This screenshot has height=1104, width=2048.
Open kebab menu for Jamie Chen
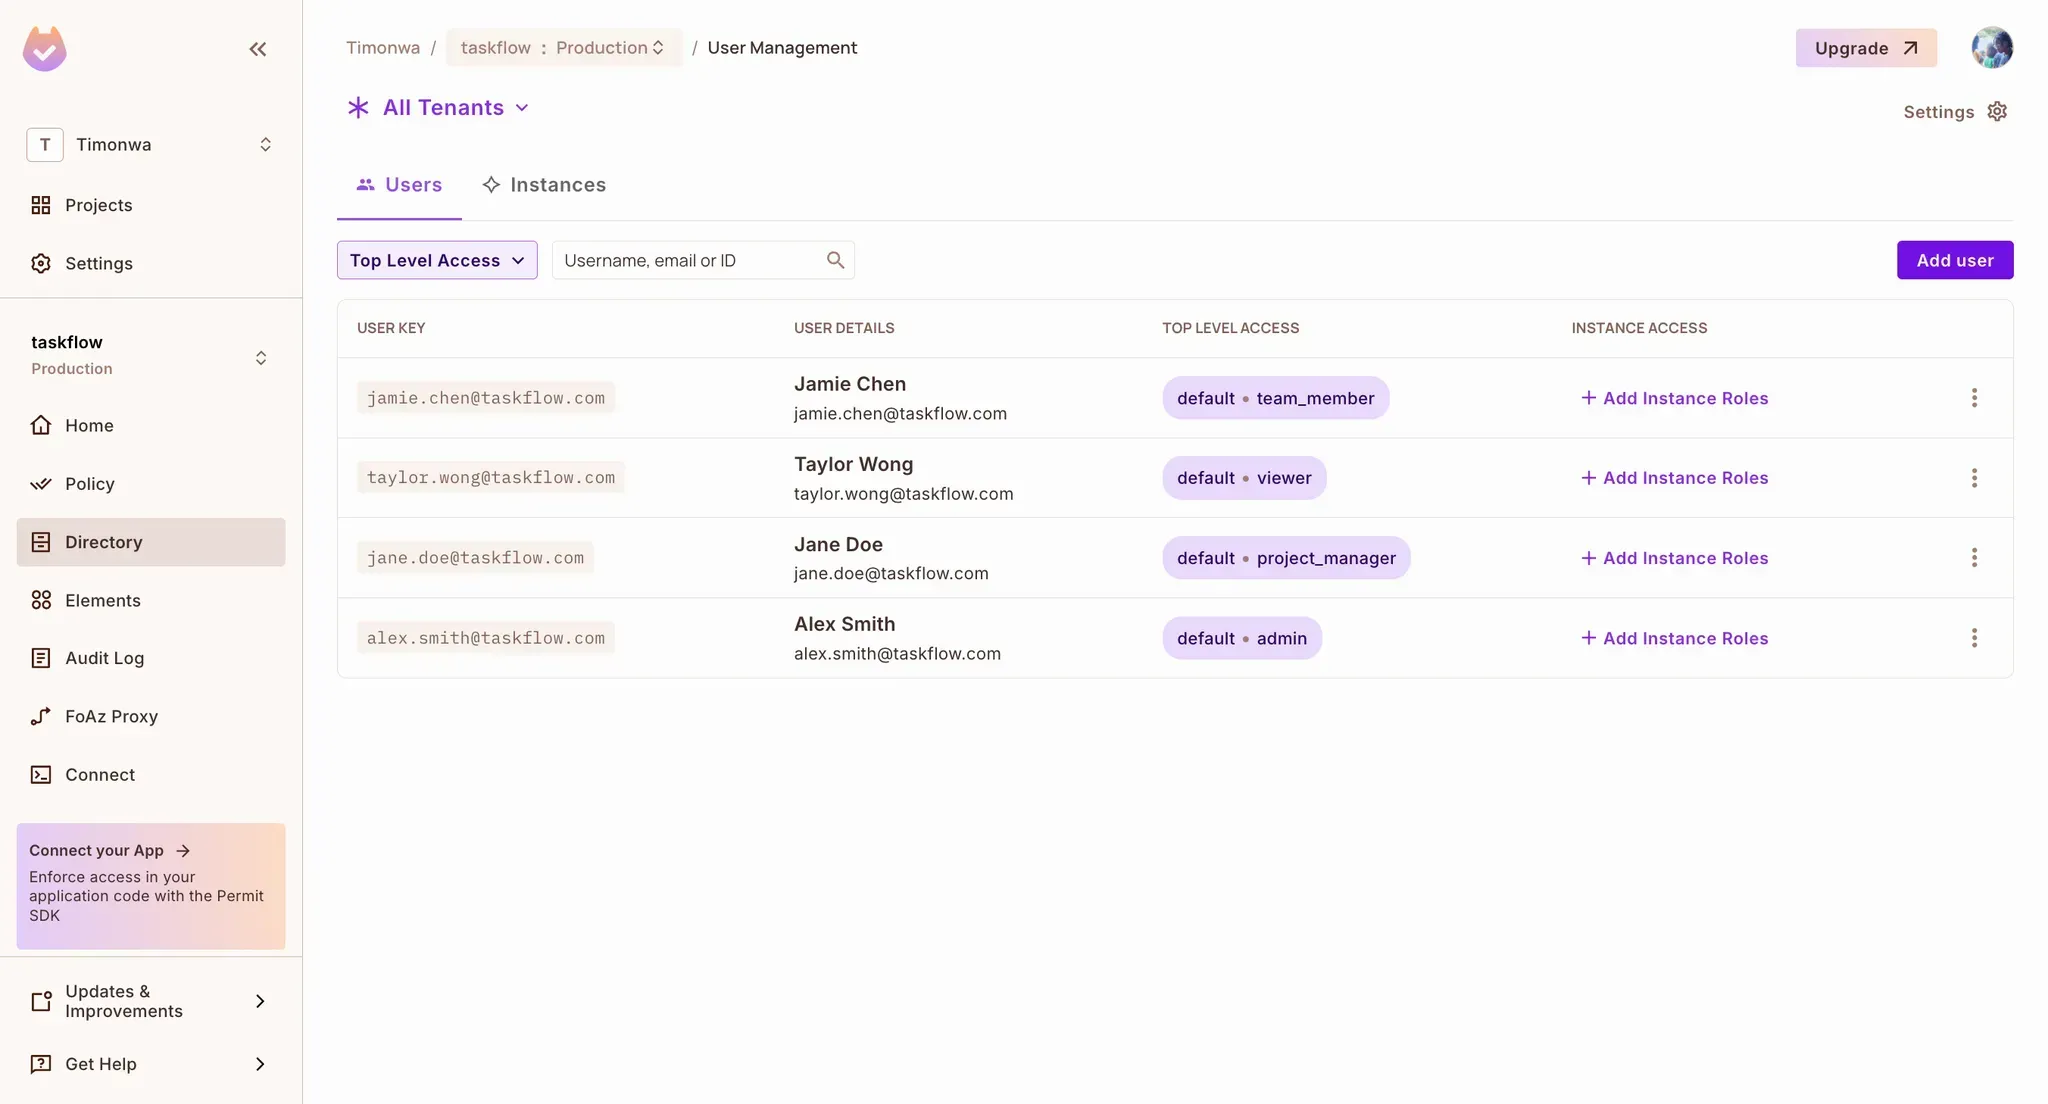[x=1973, y=398]
